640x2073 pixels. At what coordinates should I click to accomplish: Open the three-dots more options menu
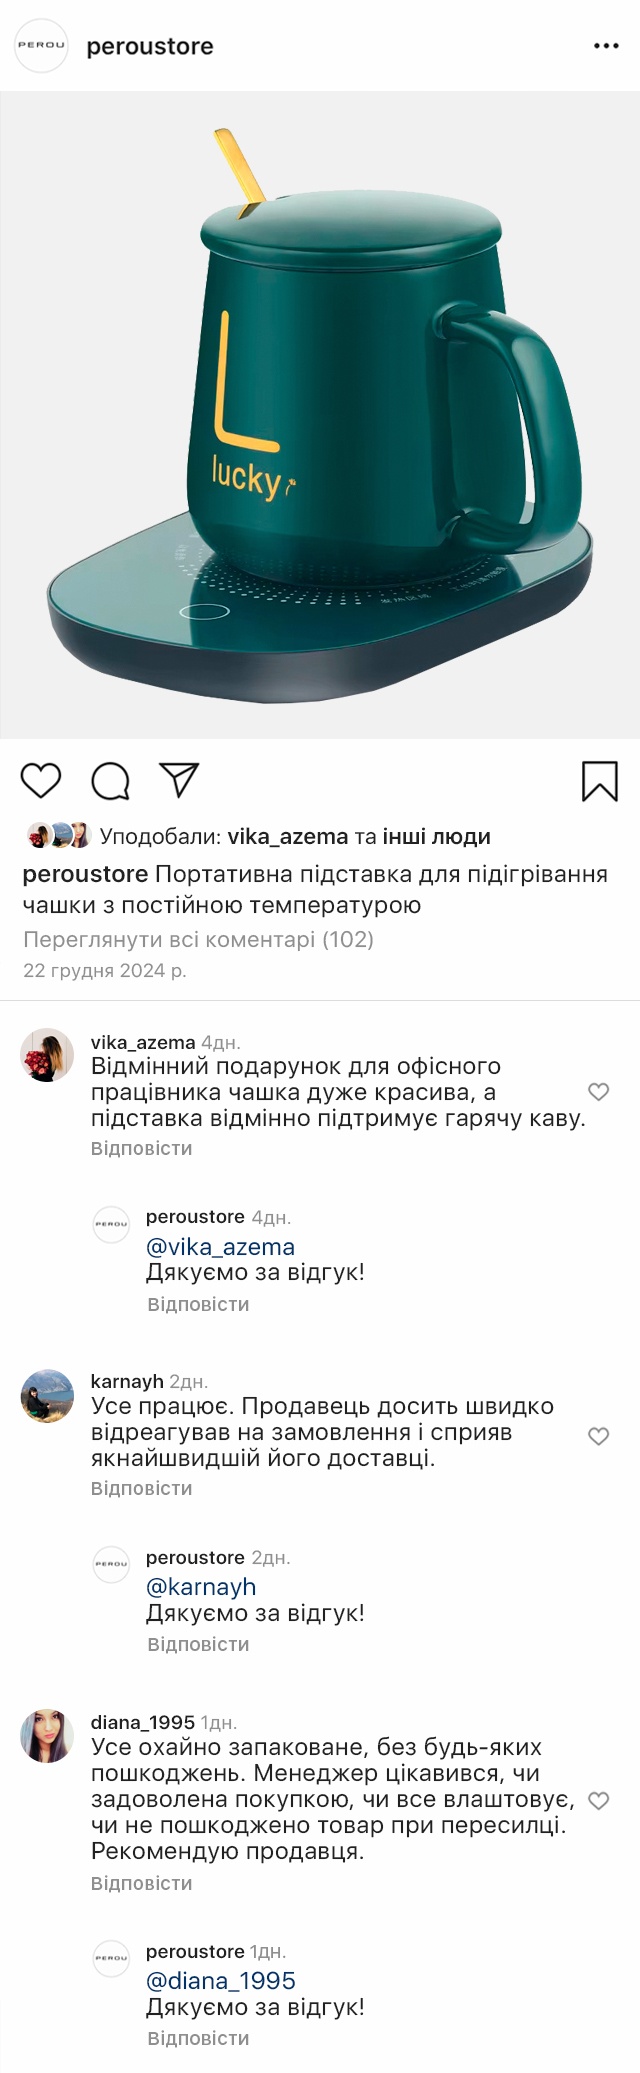(x=606, y=46)
